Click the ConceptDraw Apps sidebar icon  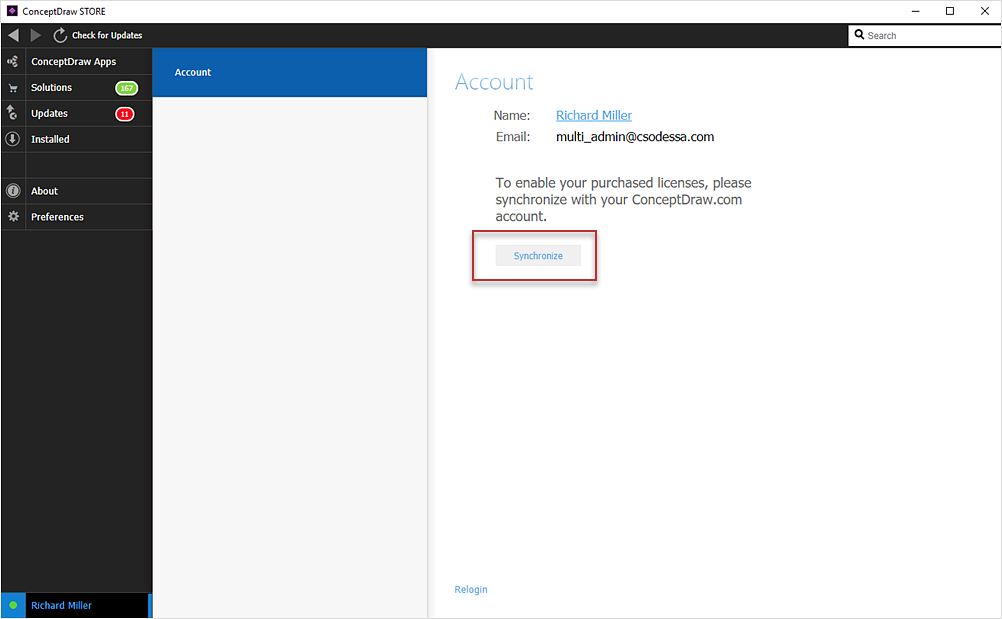click(12, 61)
